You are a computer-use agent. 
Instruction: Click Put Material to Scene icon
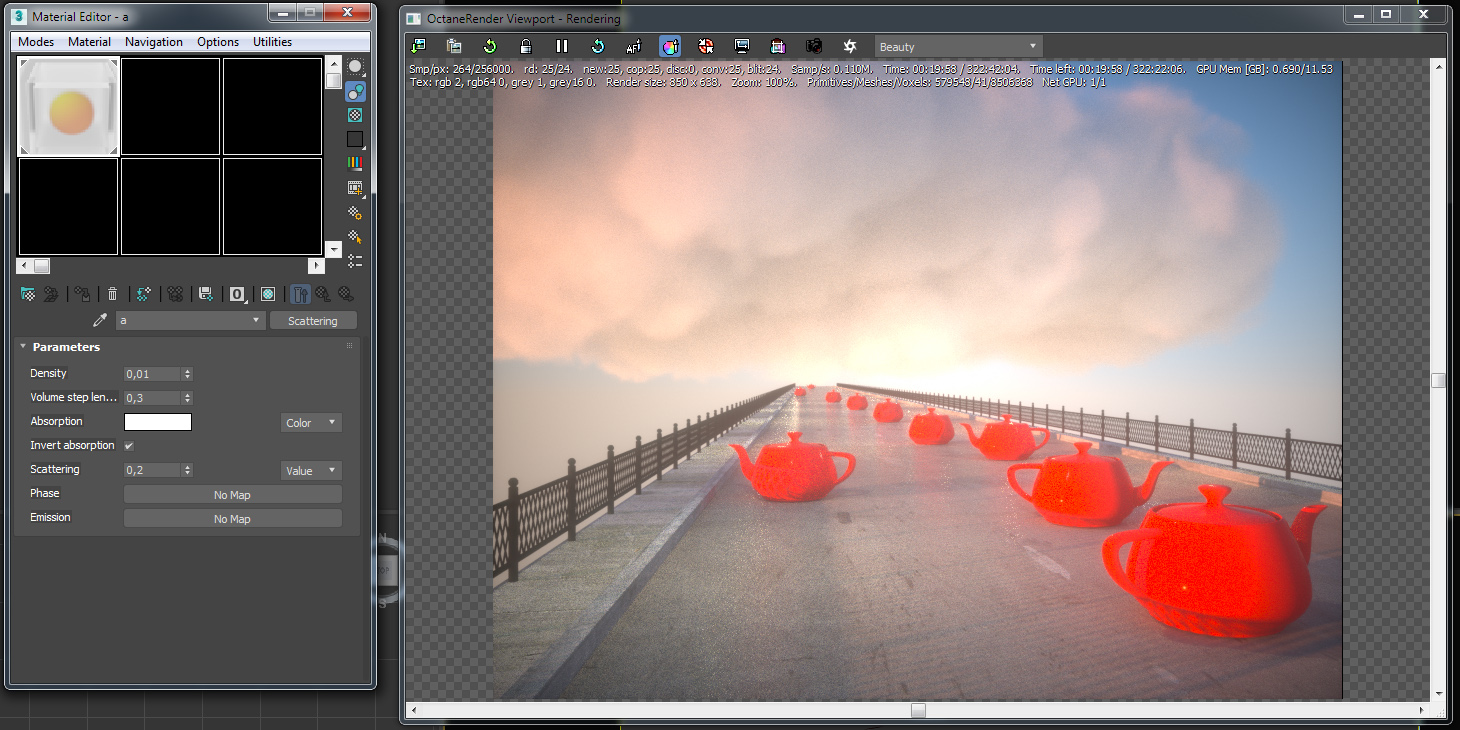pos(49,294)
